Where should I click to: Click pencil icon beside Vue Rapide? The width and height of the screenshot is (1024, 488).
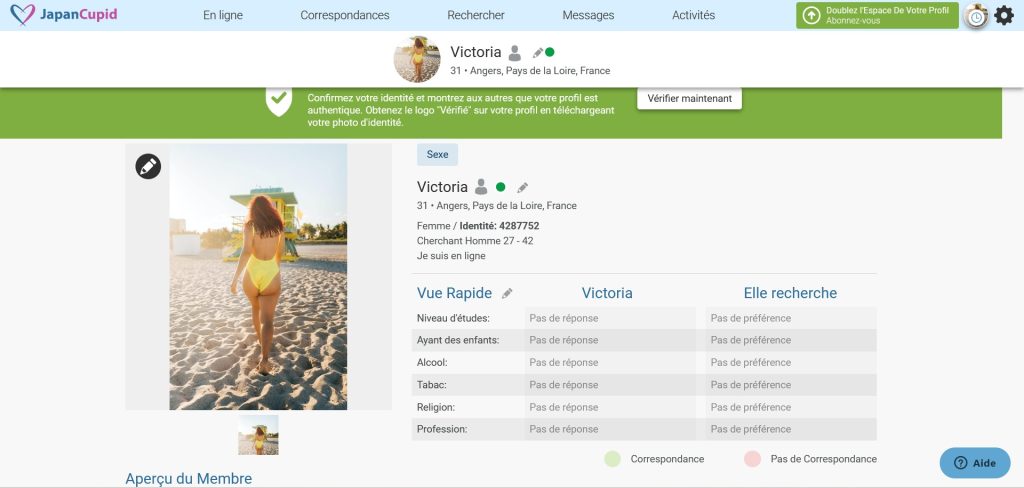click(x=507, y=294)
